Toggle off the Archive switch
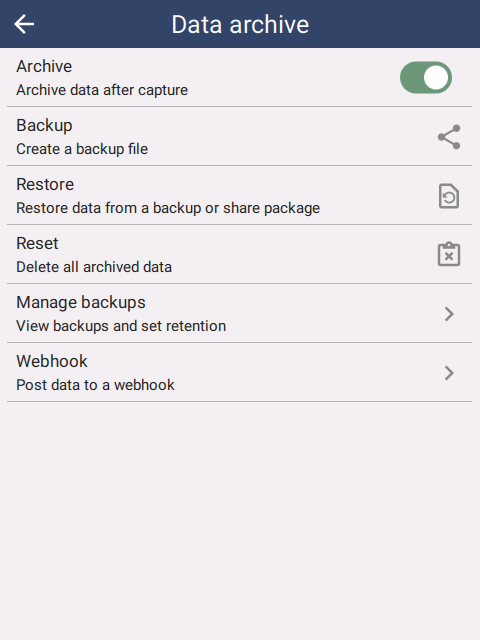The width and height of the screenshot is (480, 640). pyautogui.click(x=426, y=78)
